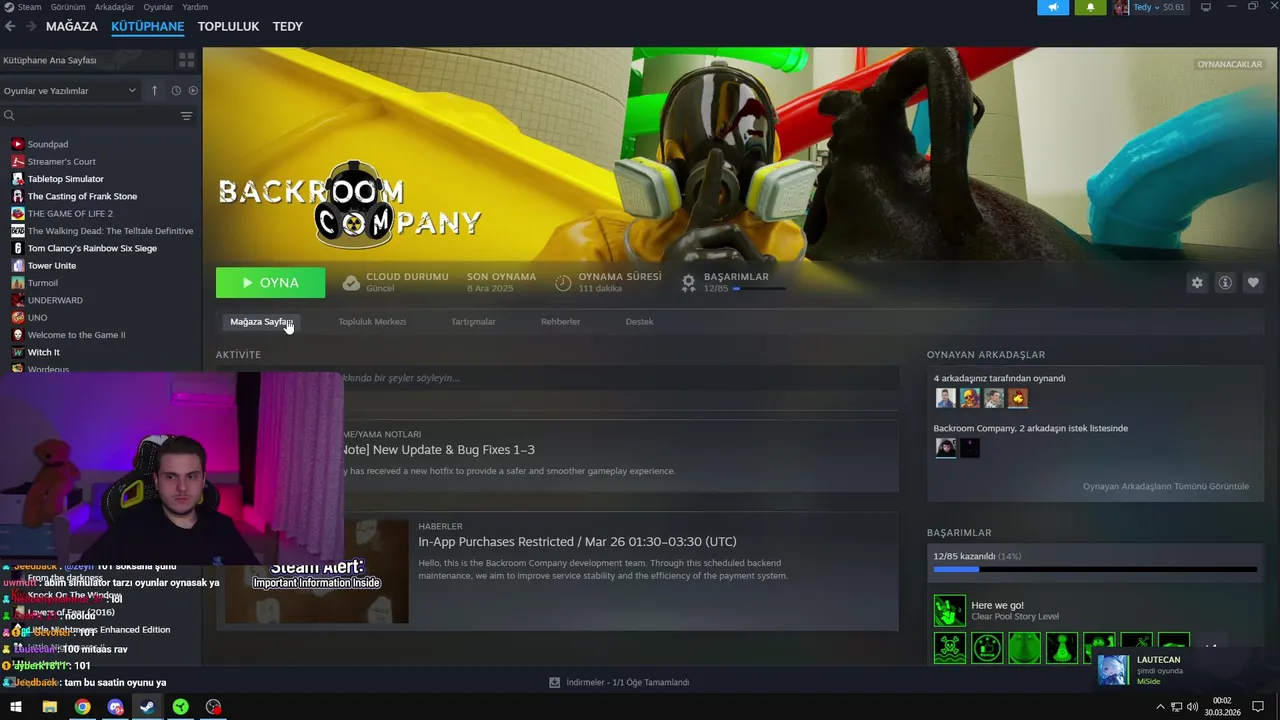1280x720 pixels.
Task: Open the advanced filter options icon
Action: click(x=186, y=116)
